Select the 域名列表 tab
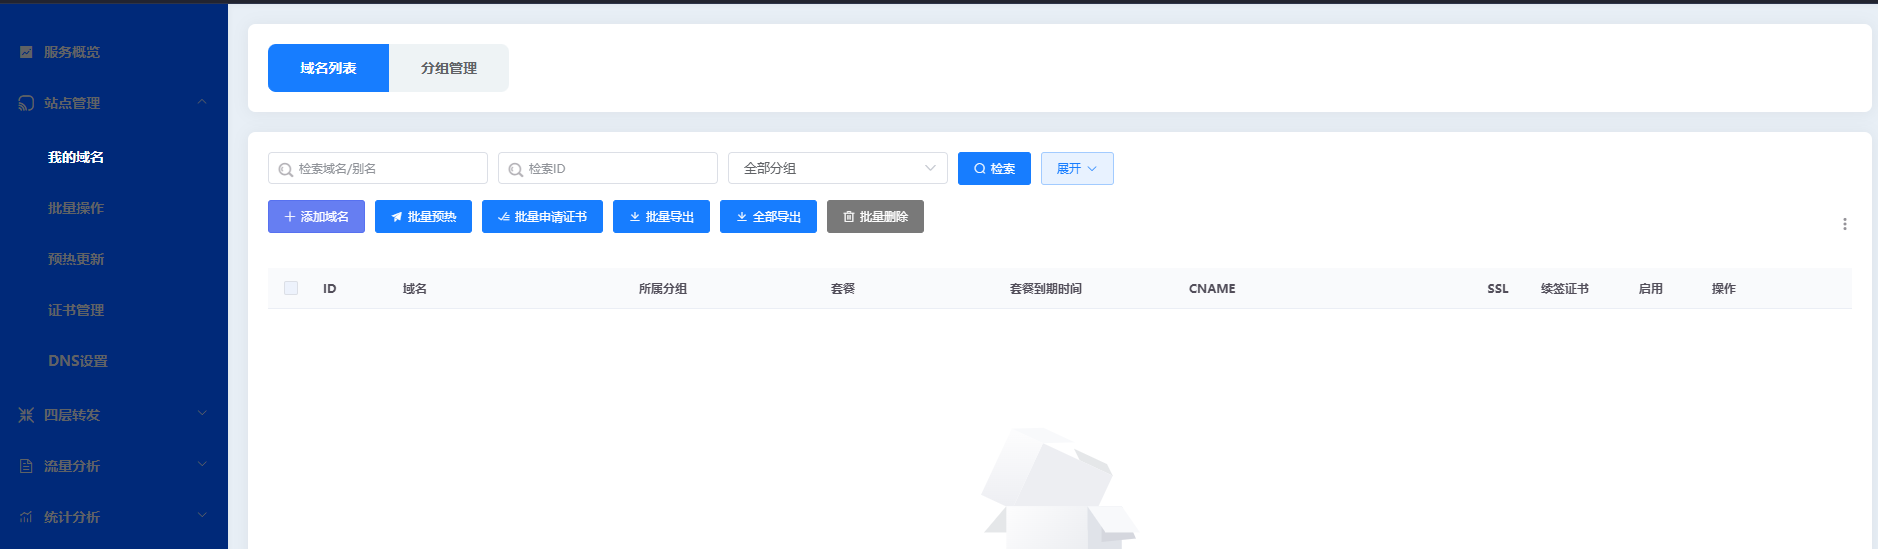The height and width of the screenshot is (549, 1878). click(328, 68)
